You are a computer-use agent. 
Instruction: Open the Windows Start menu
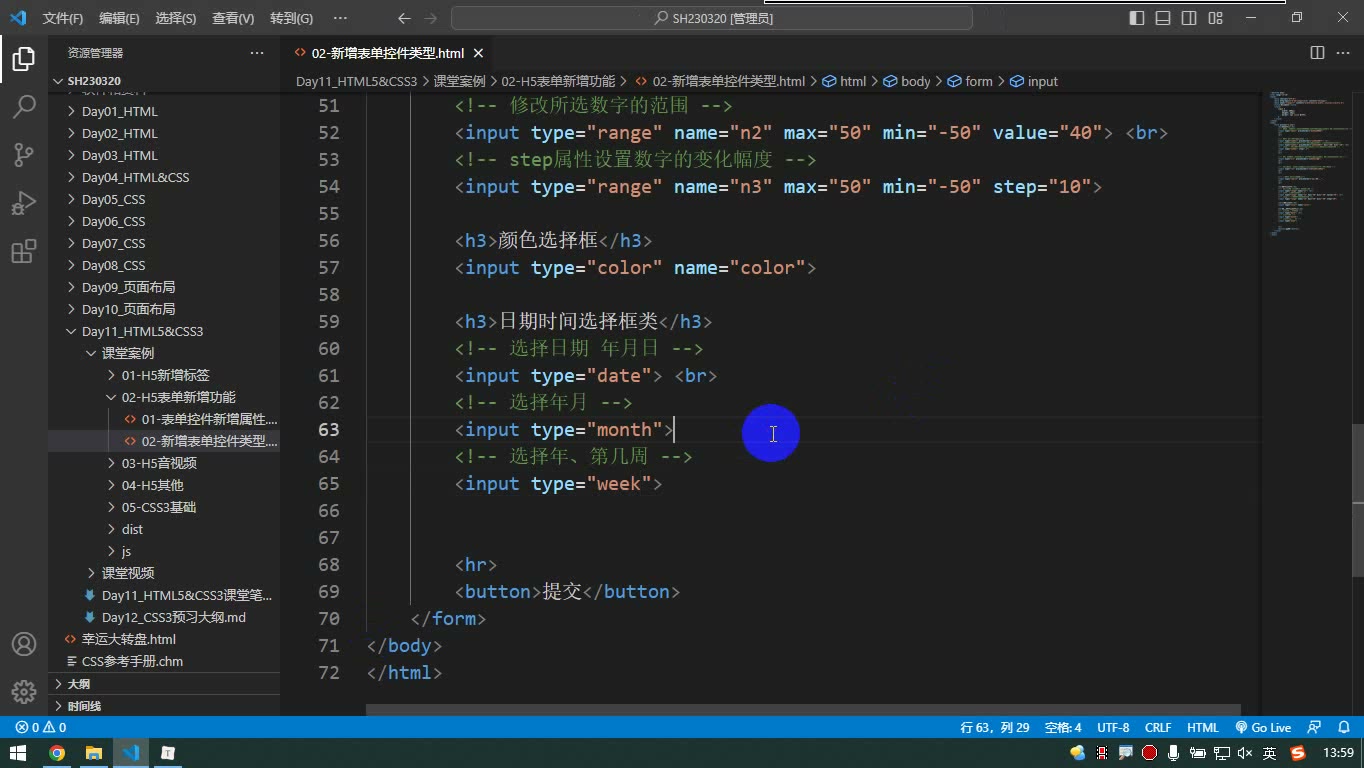[18, 753]
